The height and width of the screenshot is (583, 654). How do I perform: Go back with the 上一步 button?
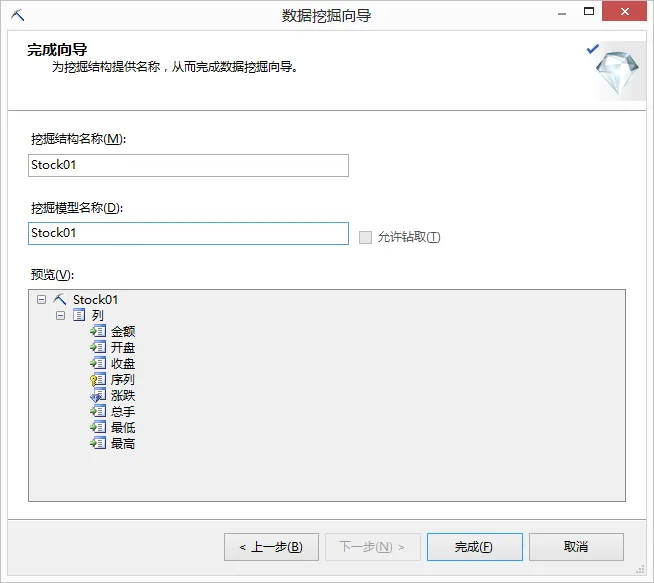[x=271, y=547]
